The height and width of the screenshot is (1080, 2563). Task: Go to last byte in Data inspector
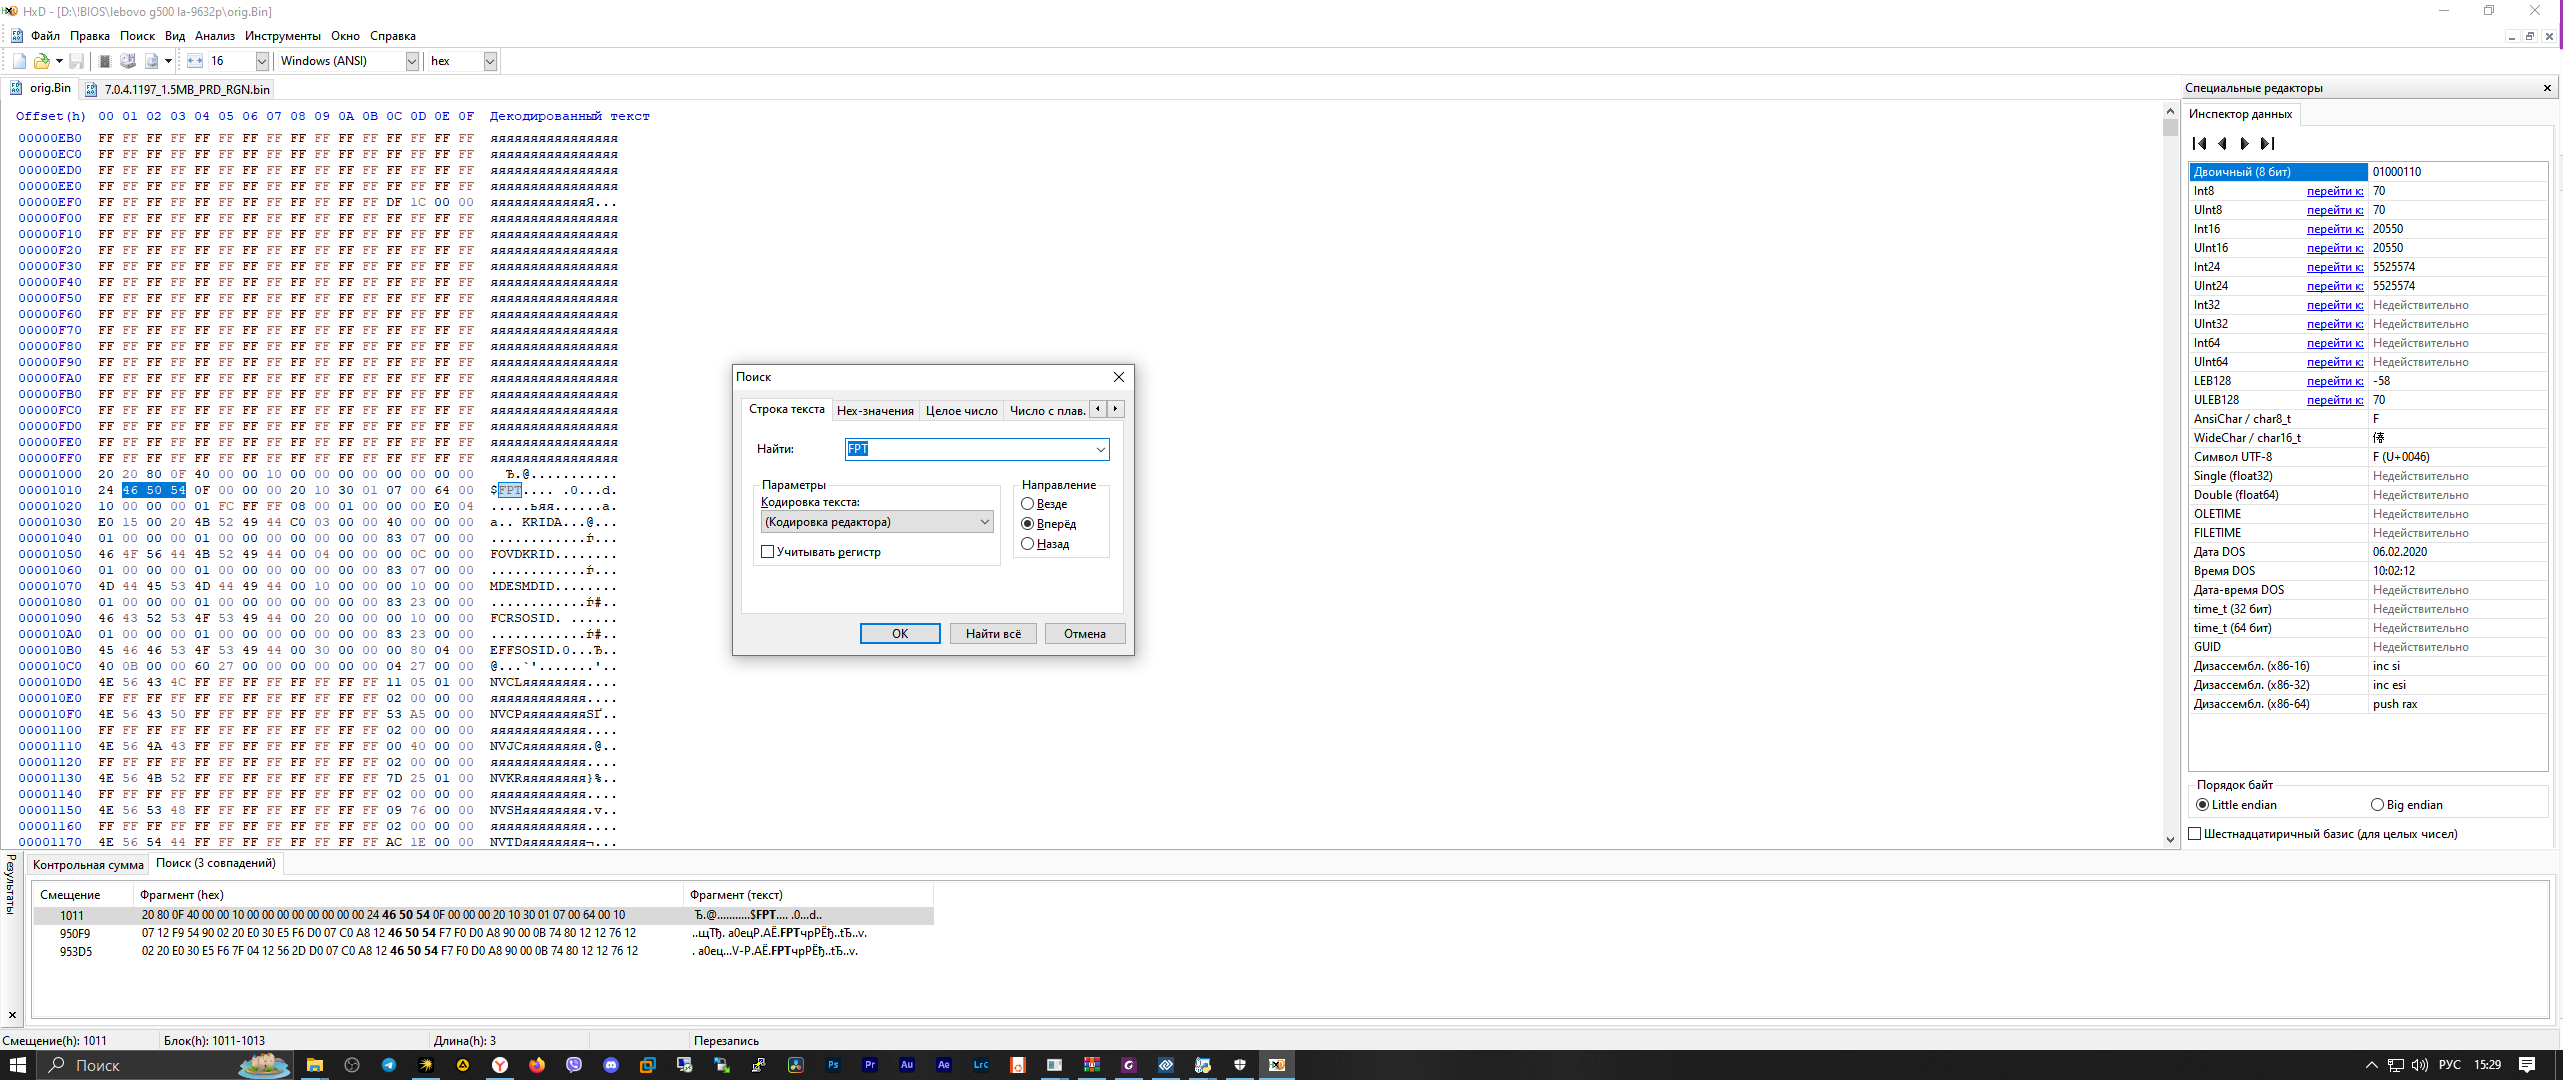tap(2268, 143)
